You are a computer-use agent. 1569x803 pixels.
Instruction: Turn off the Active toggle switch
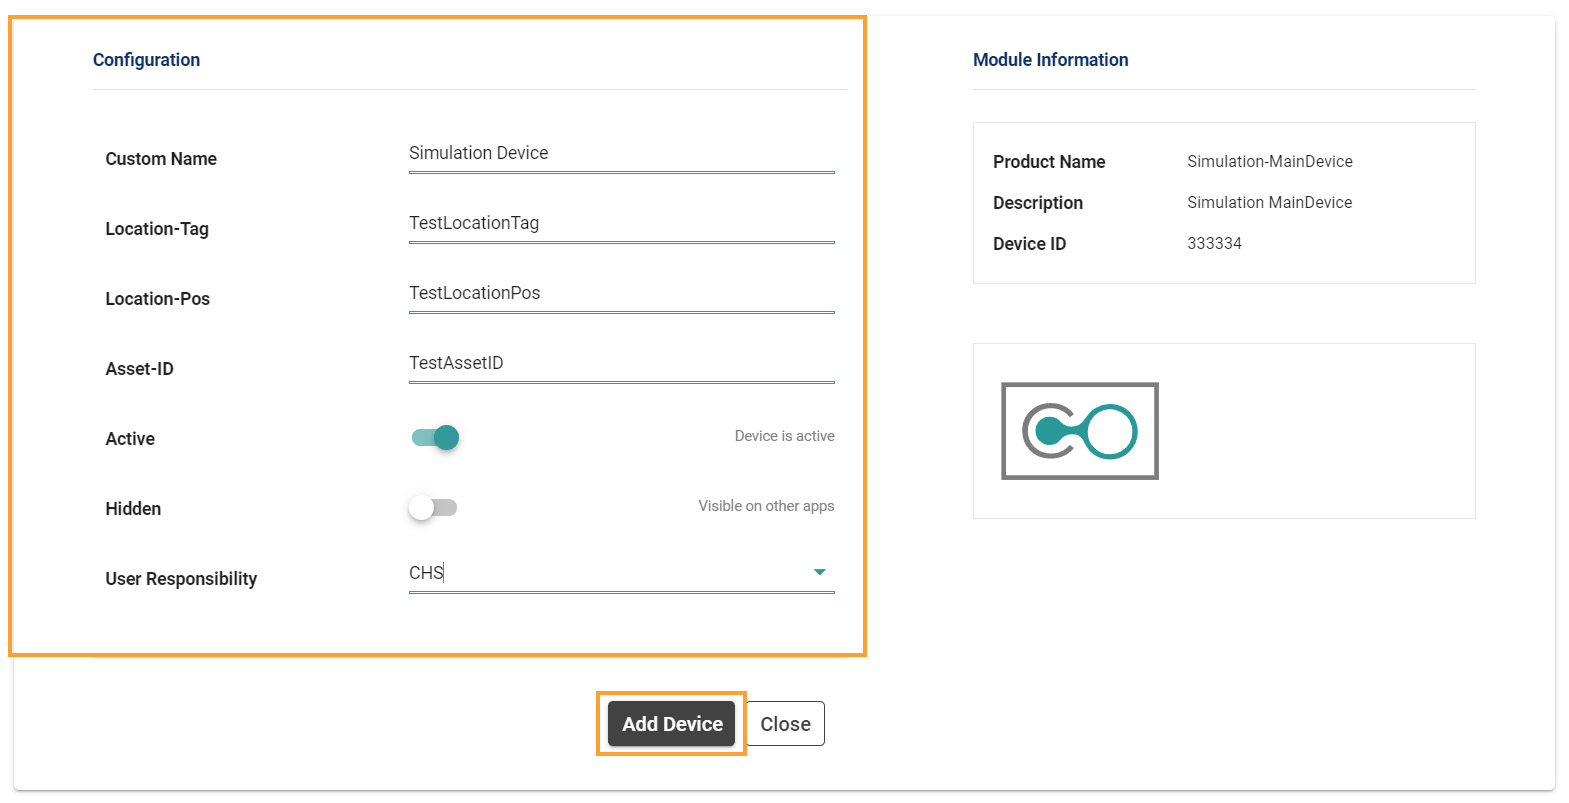[x=436, y=437]
